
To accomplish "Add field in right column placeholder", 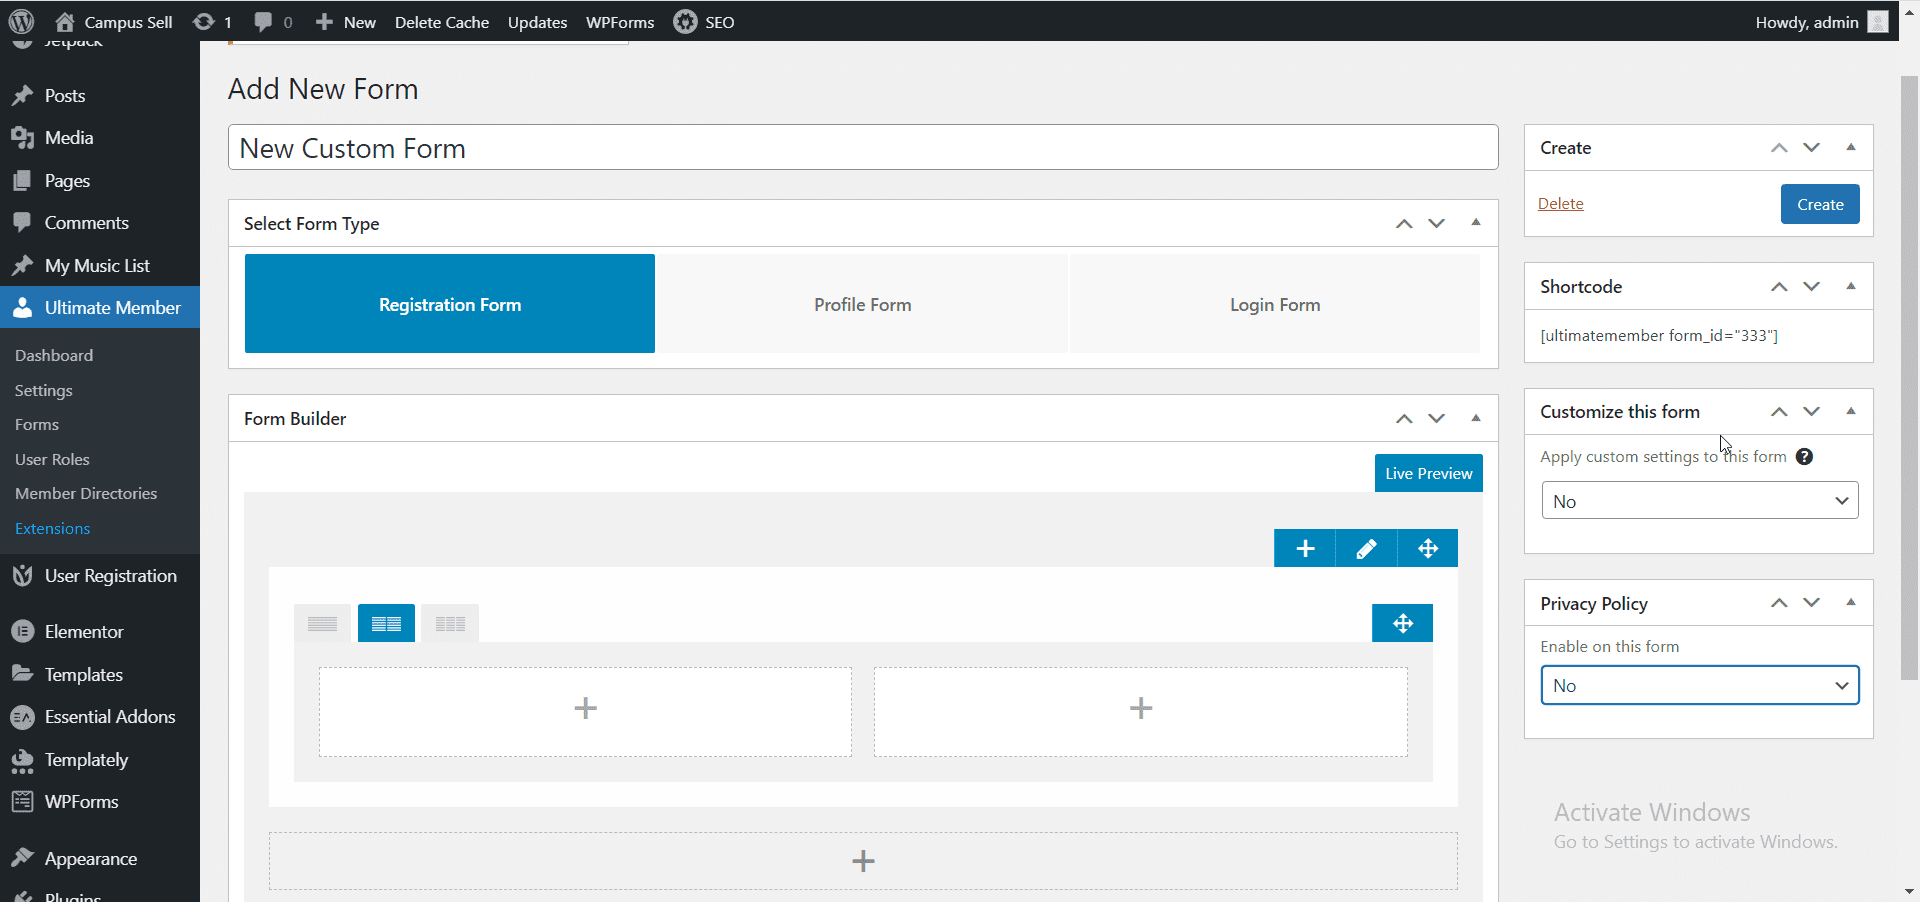I will pyautogui.click(x=1141, y=711).
